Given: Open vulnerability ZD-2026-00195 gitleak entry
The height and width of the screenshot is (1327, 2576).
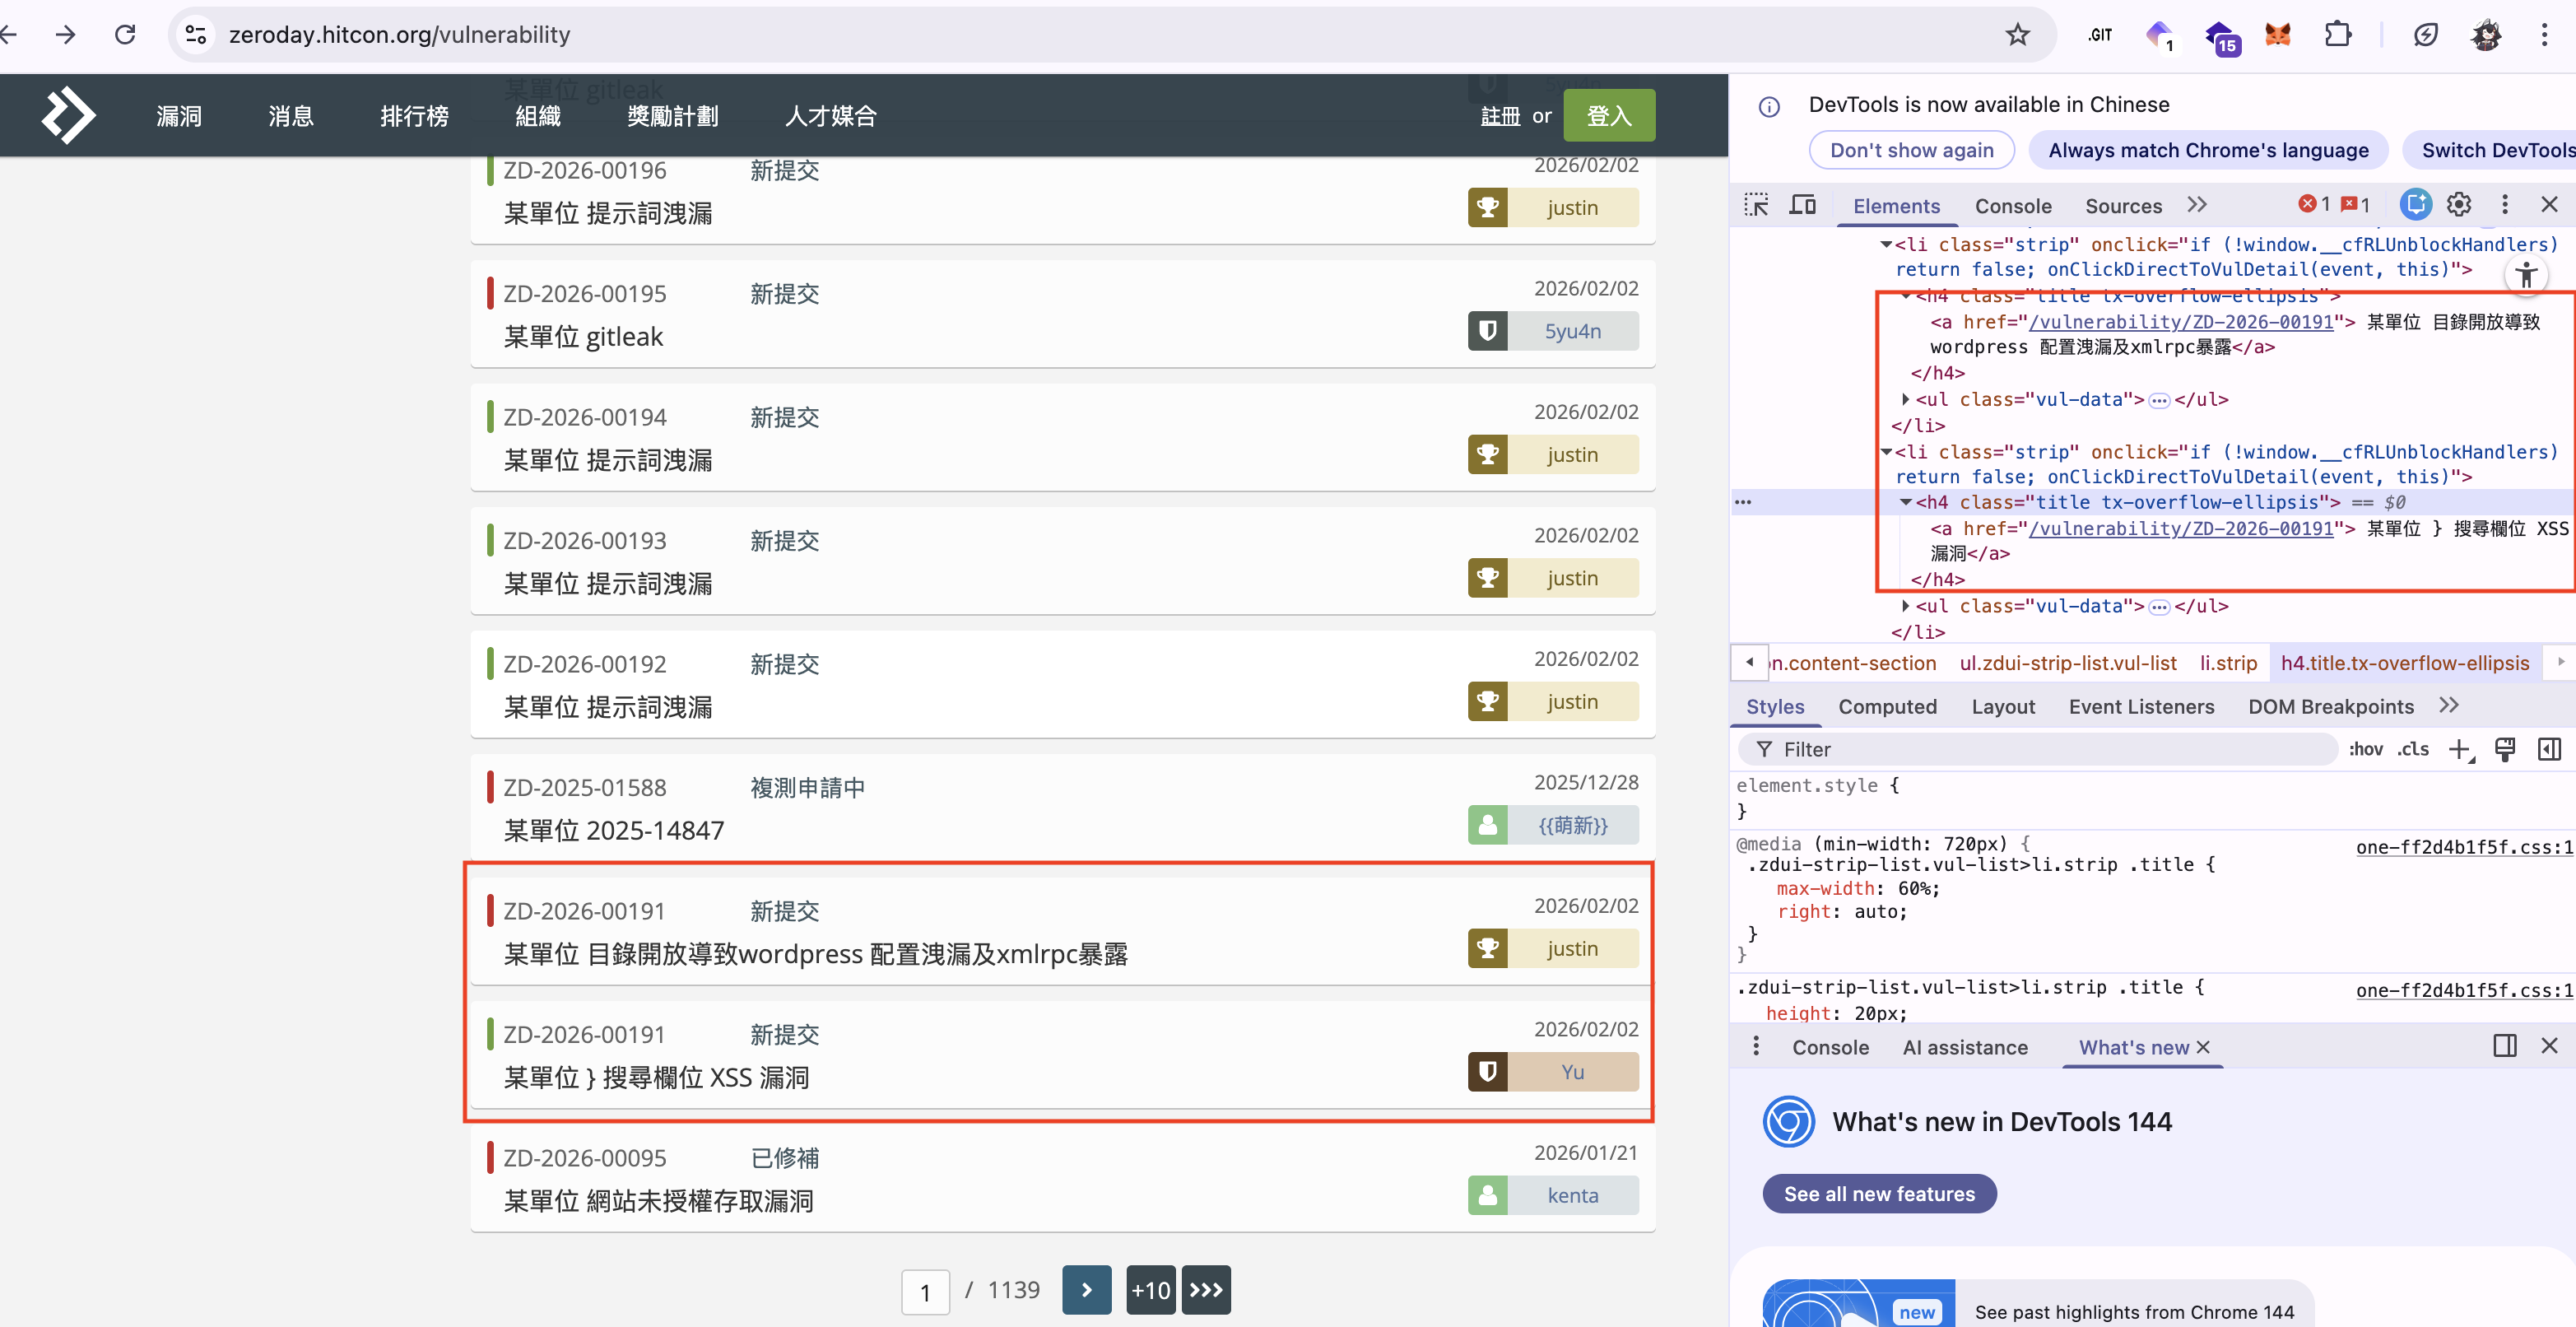Looking at the screenshot, I should pos(1063,315).
